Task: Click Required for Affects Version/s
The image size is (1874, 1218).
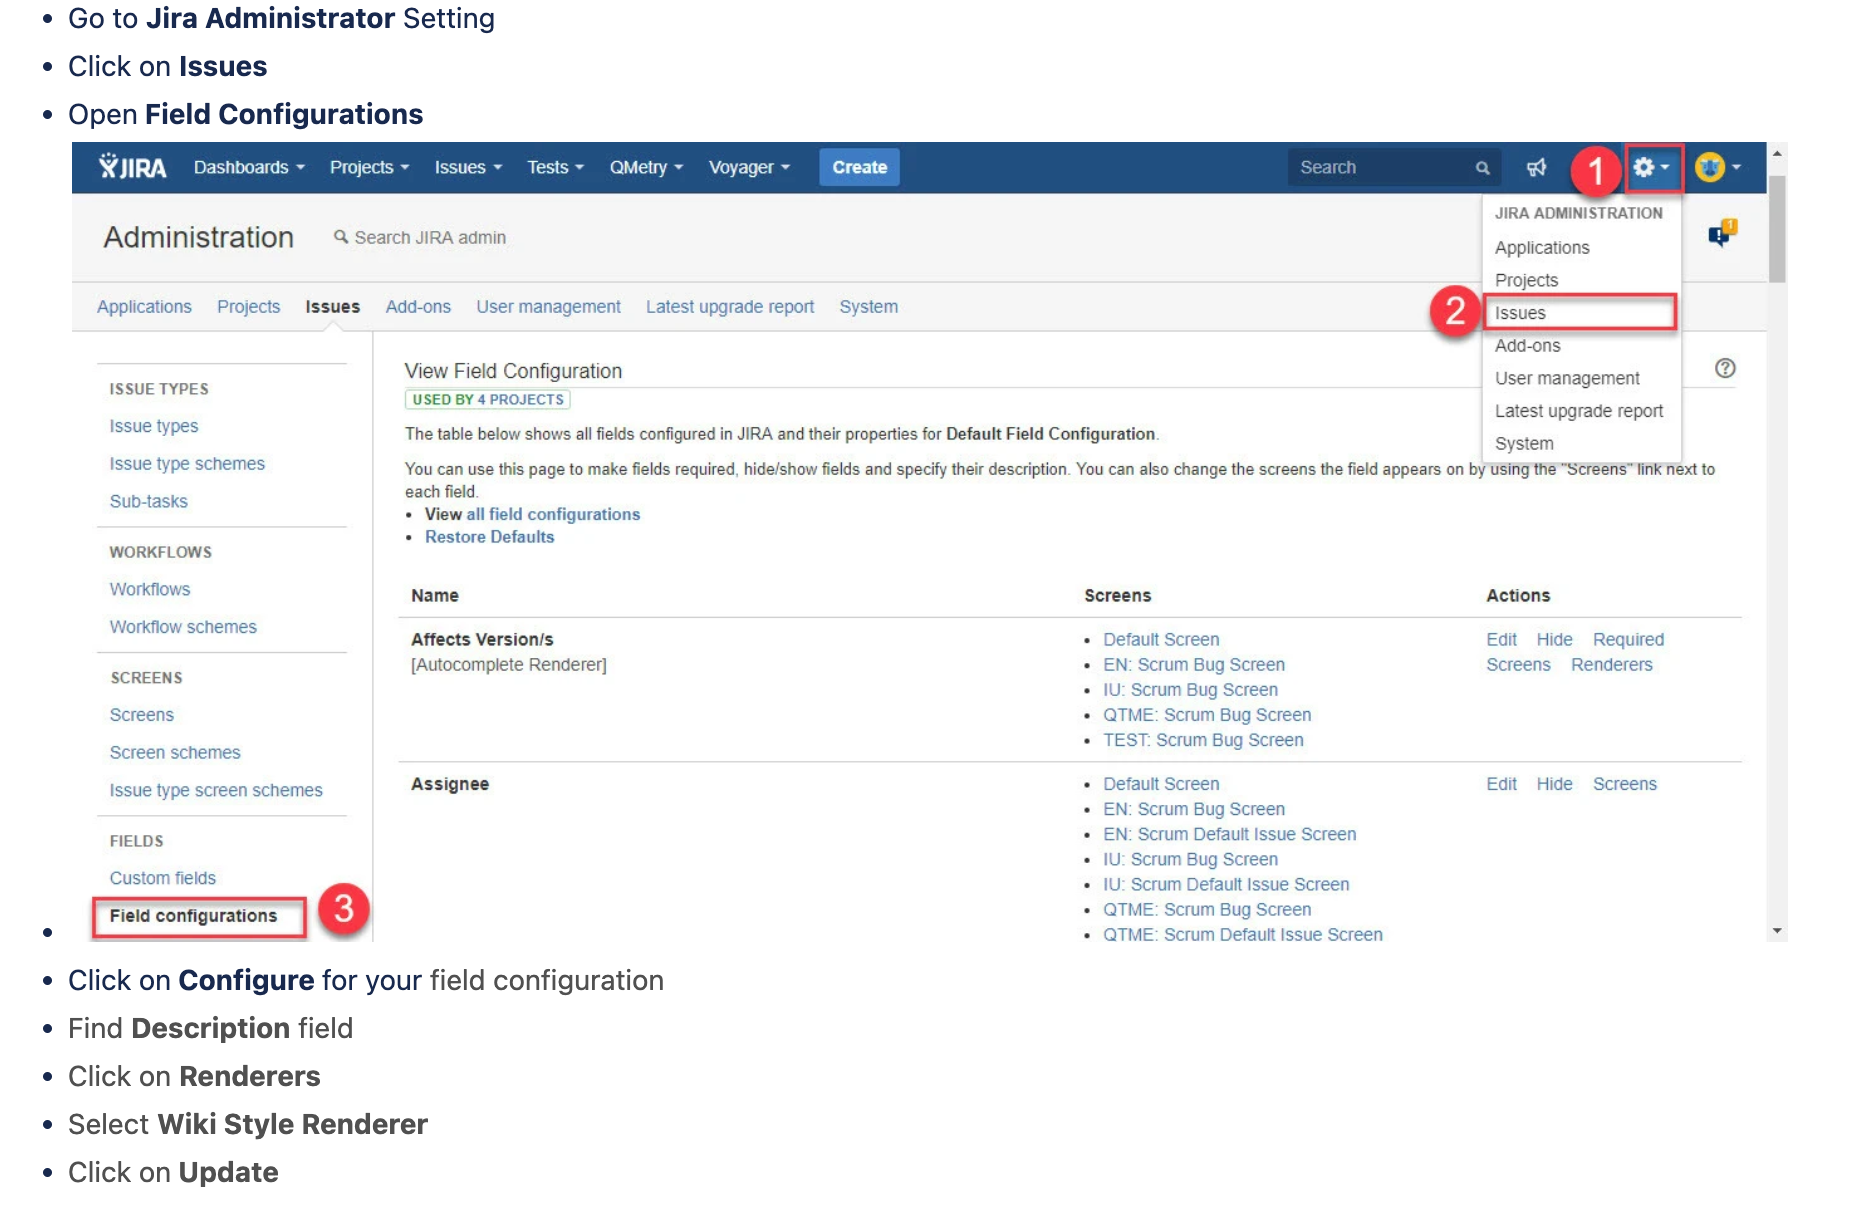Action: [x=1628, y=639]
